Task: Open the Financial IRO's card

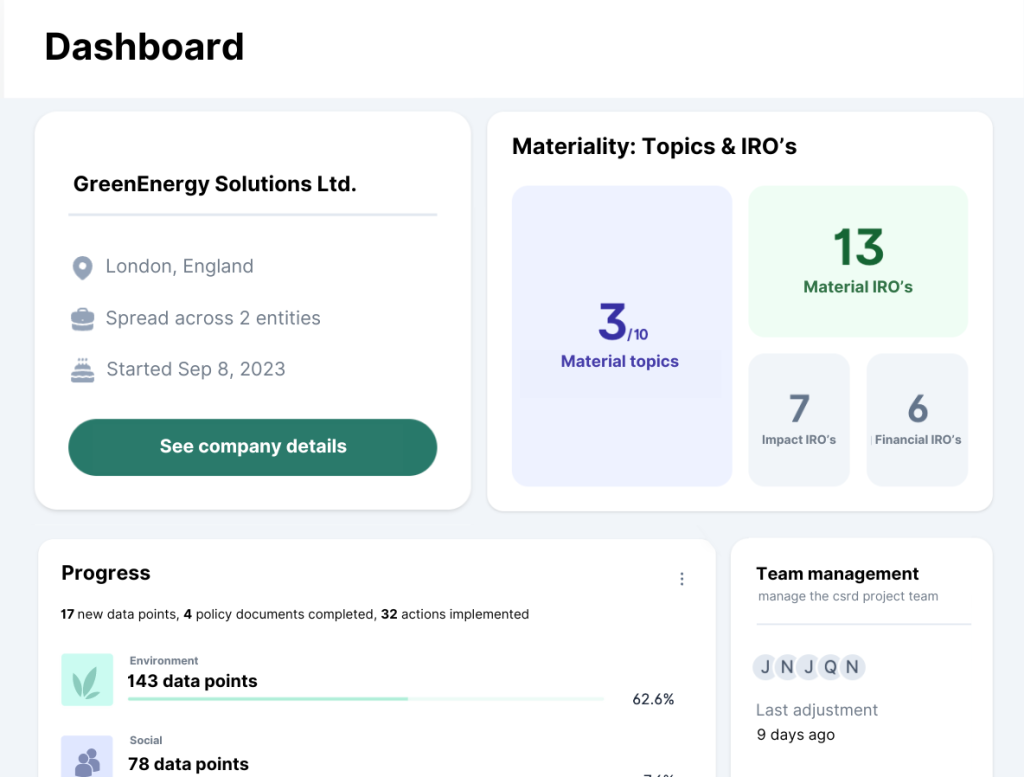Action: click(x=917, y=419)
